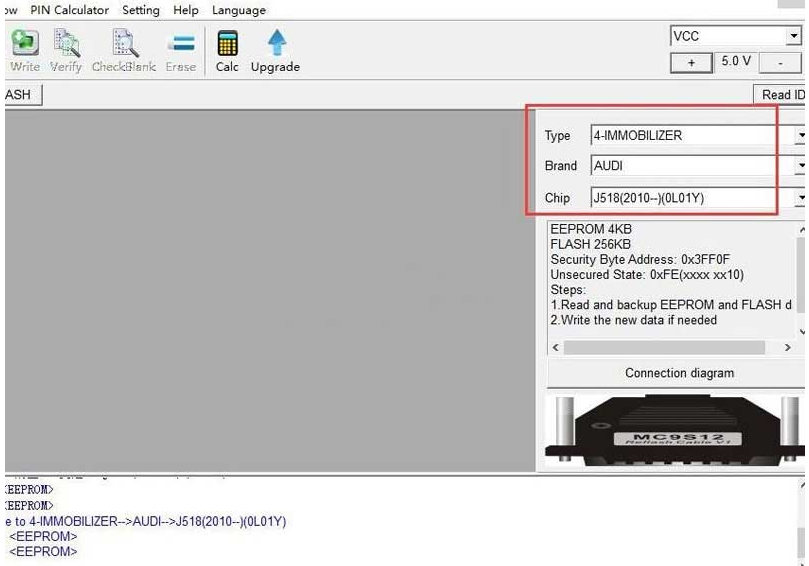Open the Language menu

tap(239, 10)
